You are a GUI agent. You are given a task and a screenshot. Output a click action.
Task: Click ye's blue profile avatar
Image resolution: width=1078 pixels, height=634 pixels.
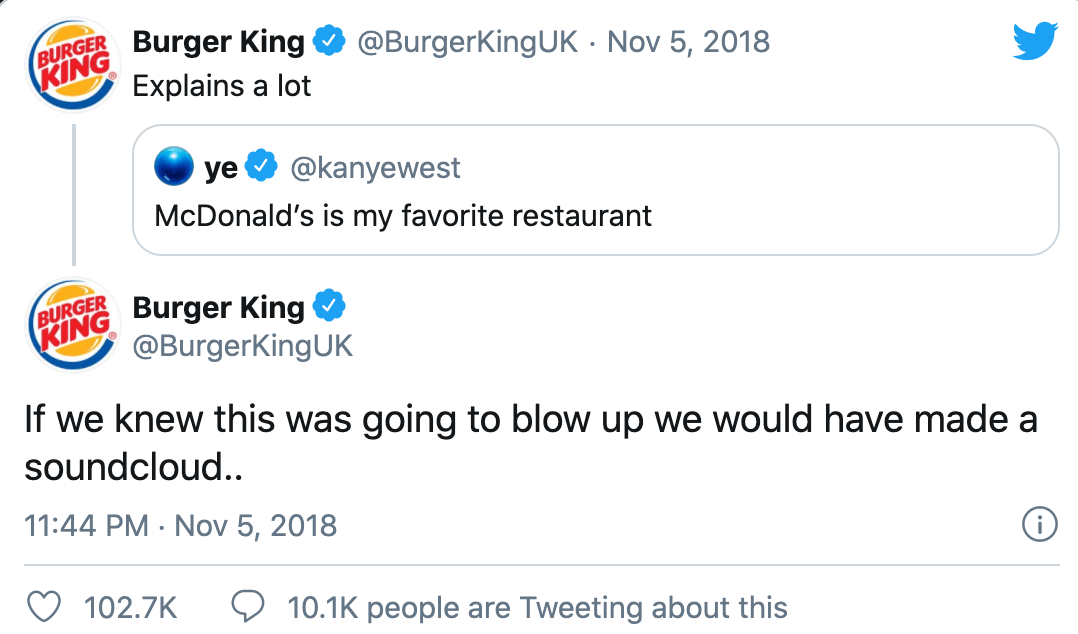pos(174,167)
